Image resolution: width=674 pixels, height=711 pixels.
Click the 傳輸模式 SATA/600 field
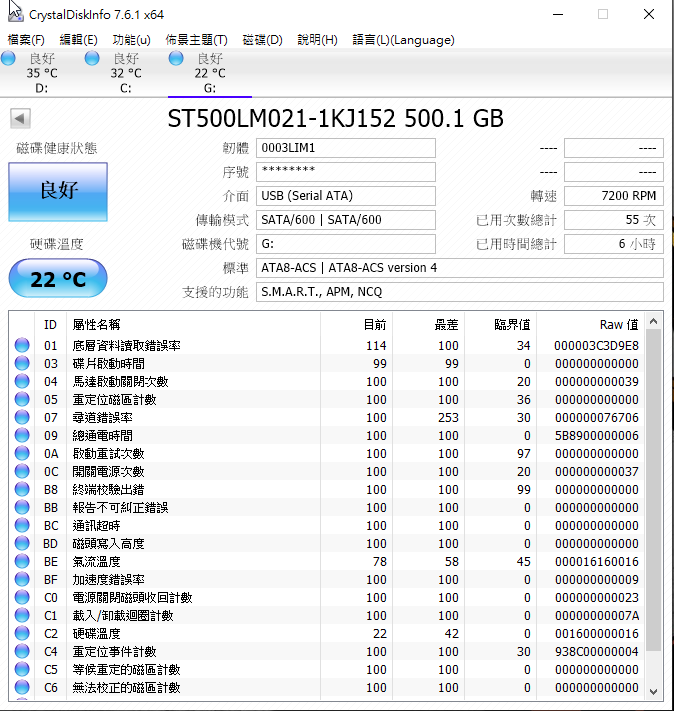[346, 220]
